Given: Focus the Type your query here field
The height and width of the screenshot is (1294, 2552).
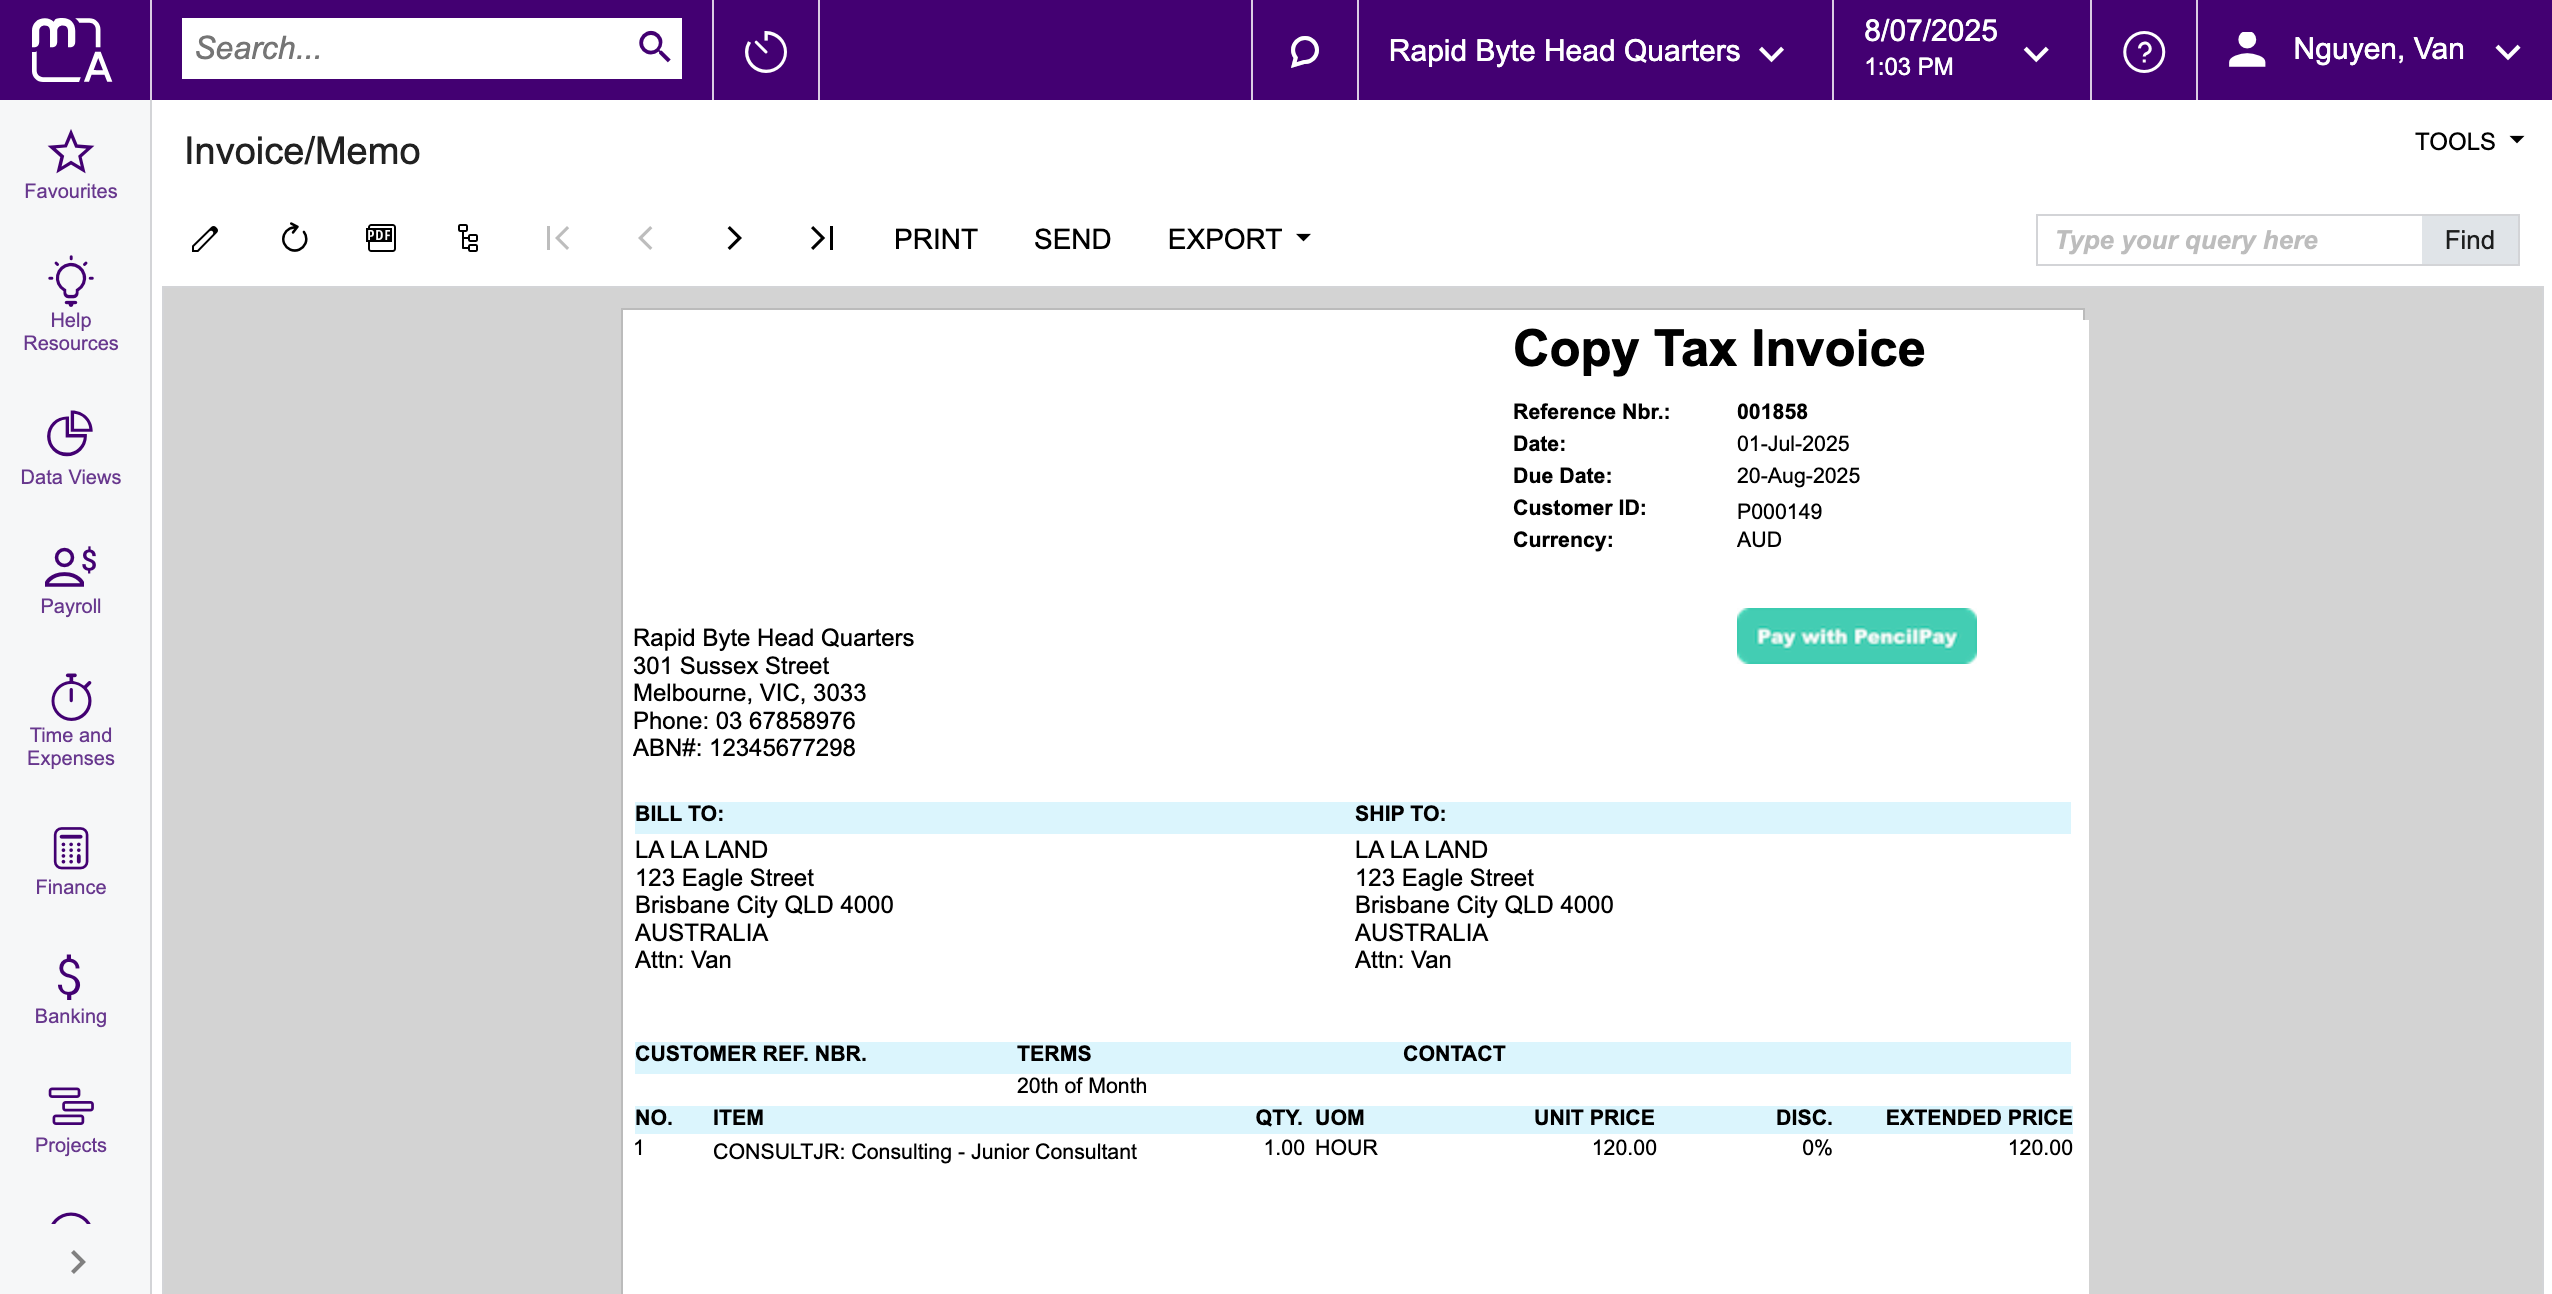Looking at the screenshot, I should 2228,240.
